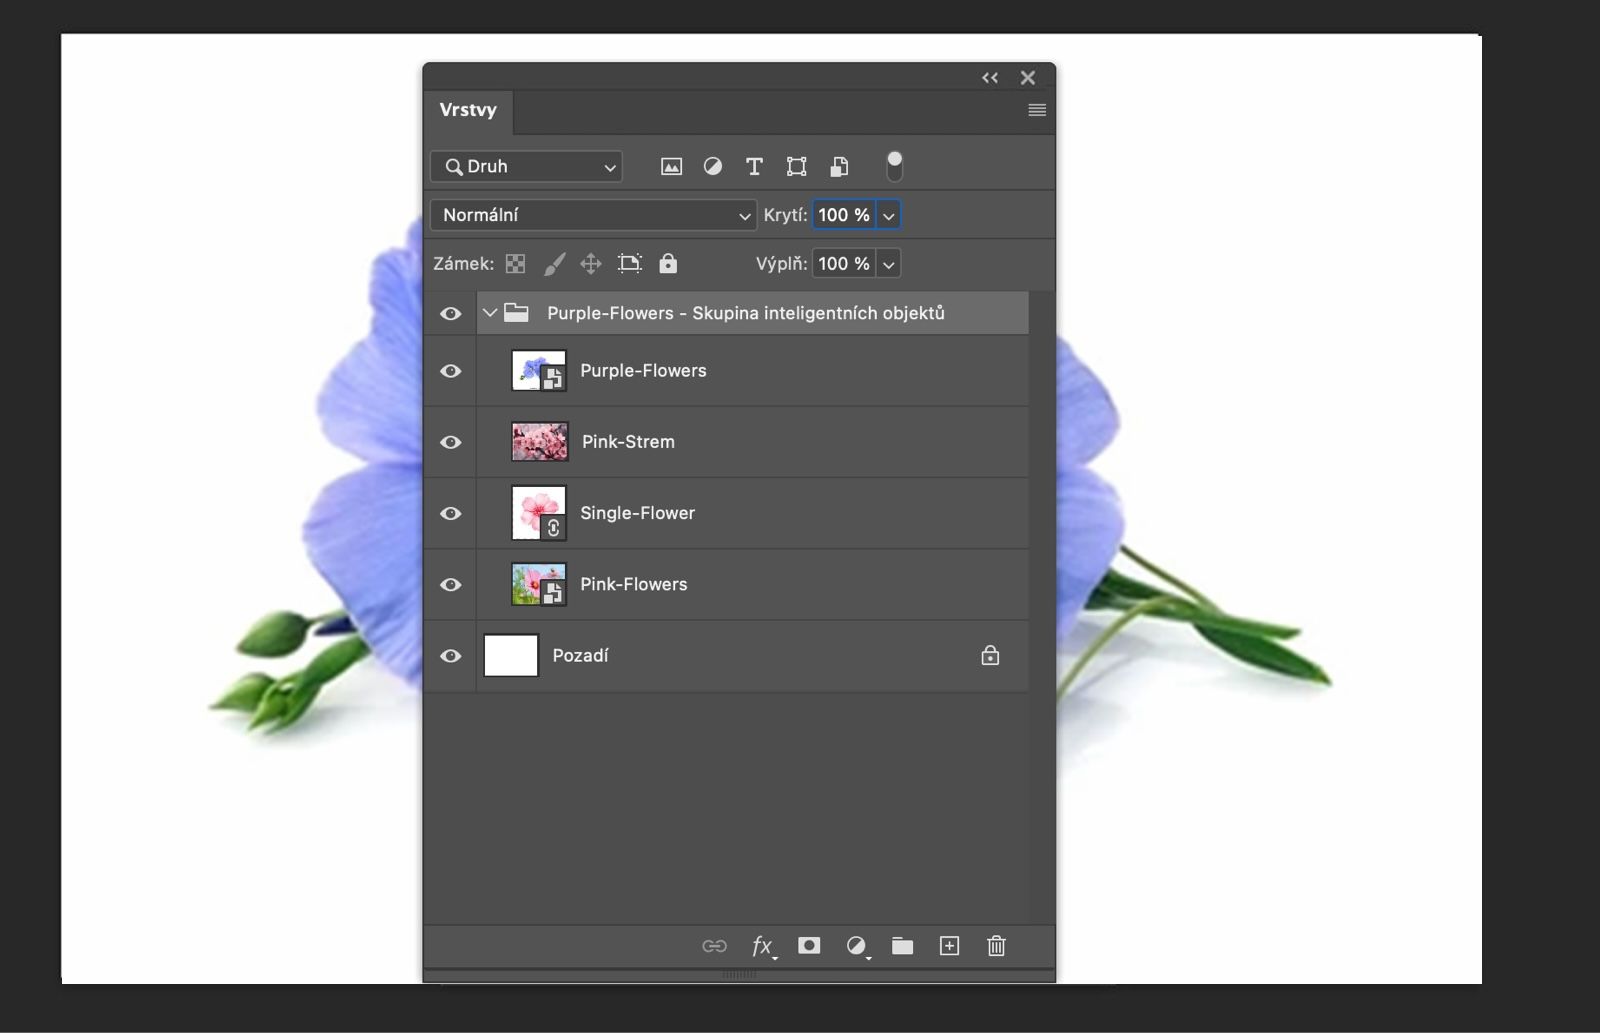This screenshot has width=1600, height=1033.
Task: Add a layer mask
Action: (809, 946)
